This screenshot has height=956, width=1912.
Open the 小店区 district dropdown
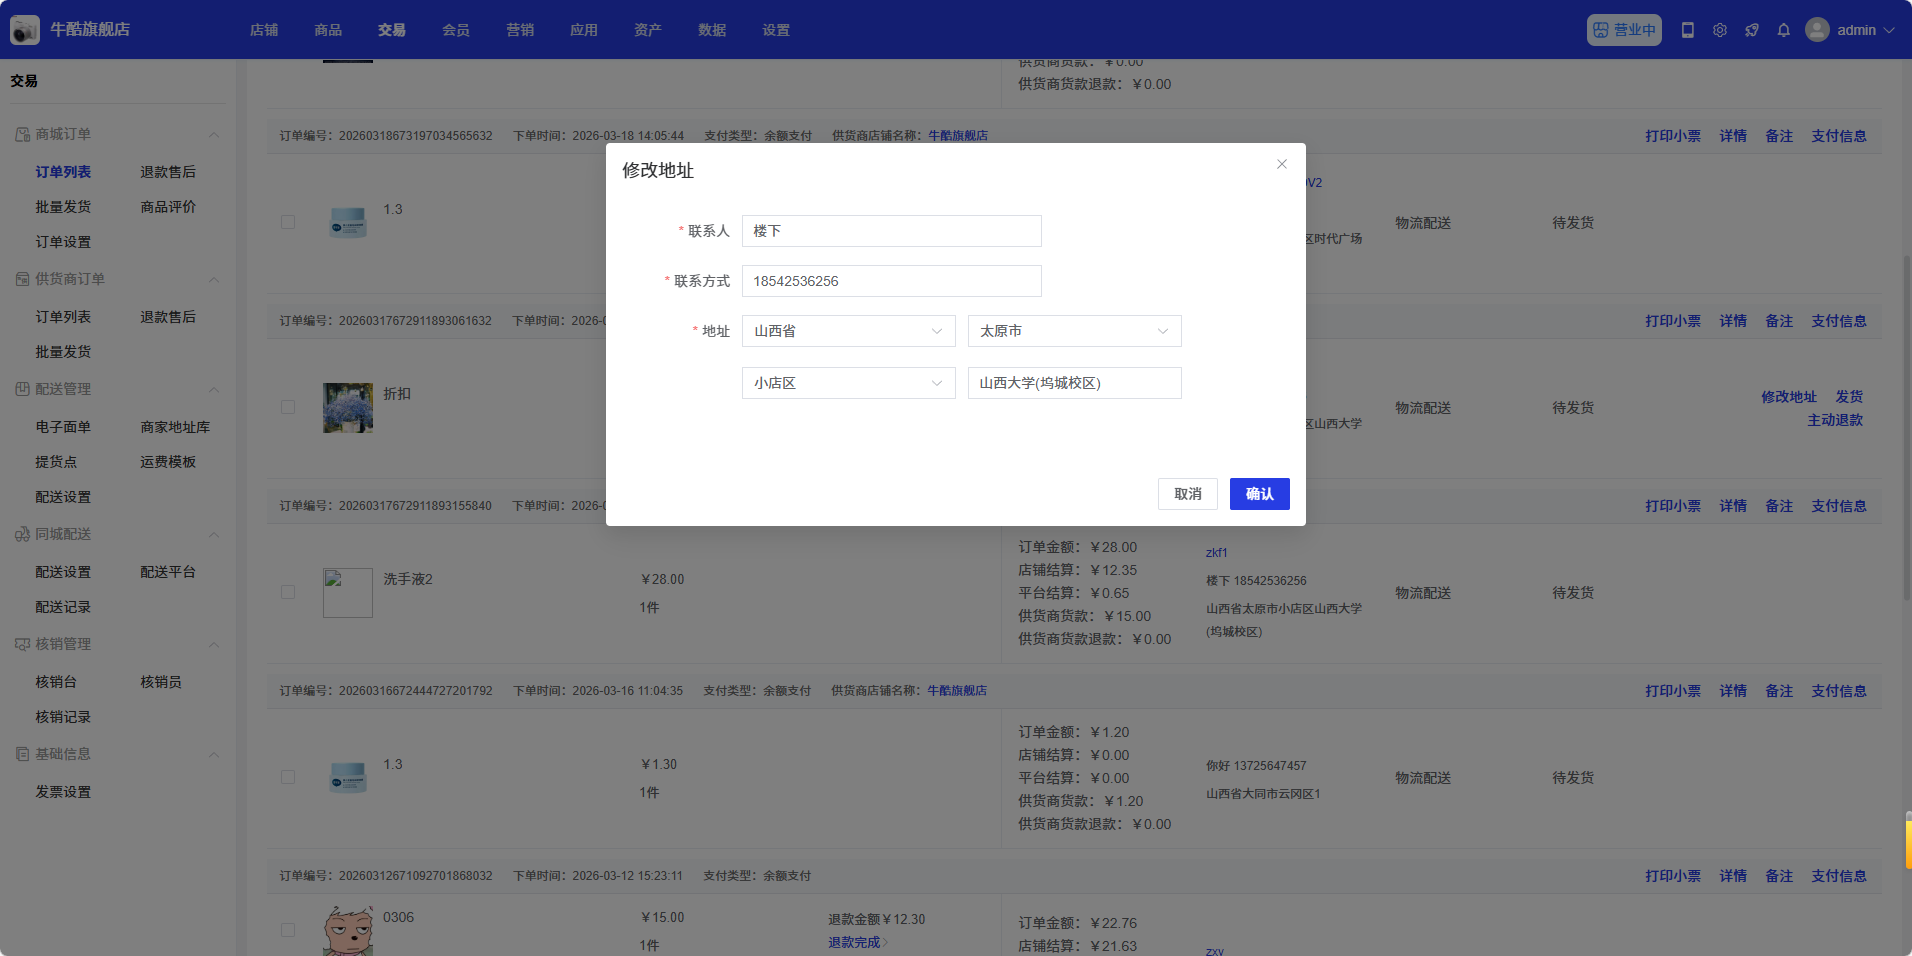(848, 383)
